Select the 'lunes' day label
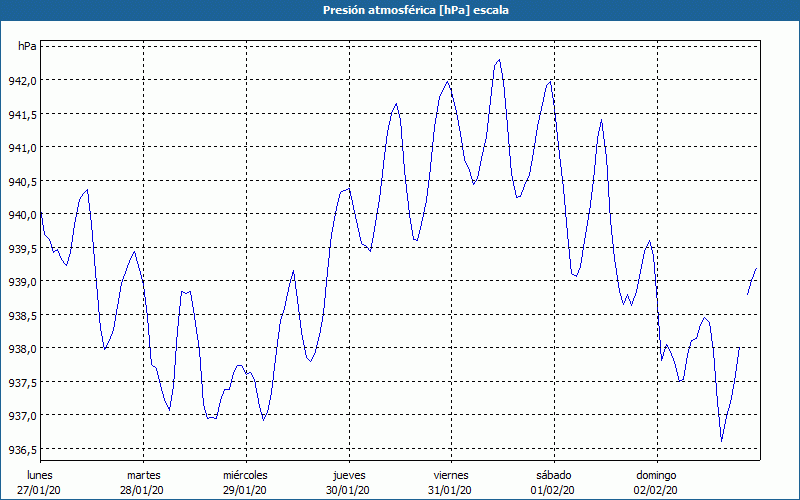The image size is (800, 500). pos(40,475)
